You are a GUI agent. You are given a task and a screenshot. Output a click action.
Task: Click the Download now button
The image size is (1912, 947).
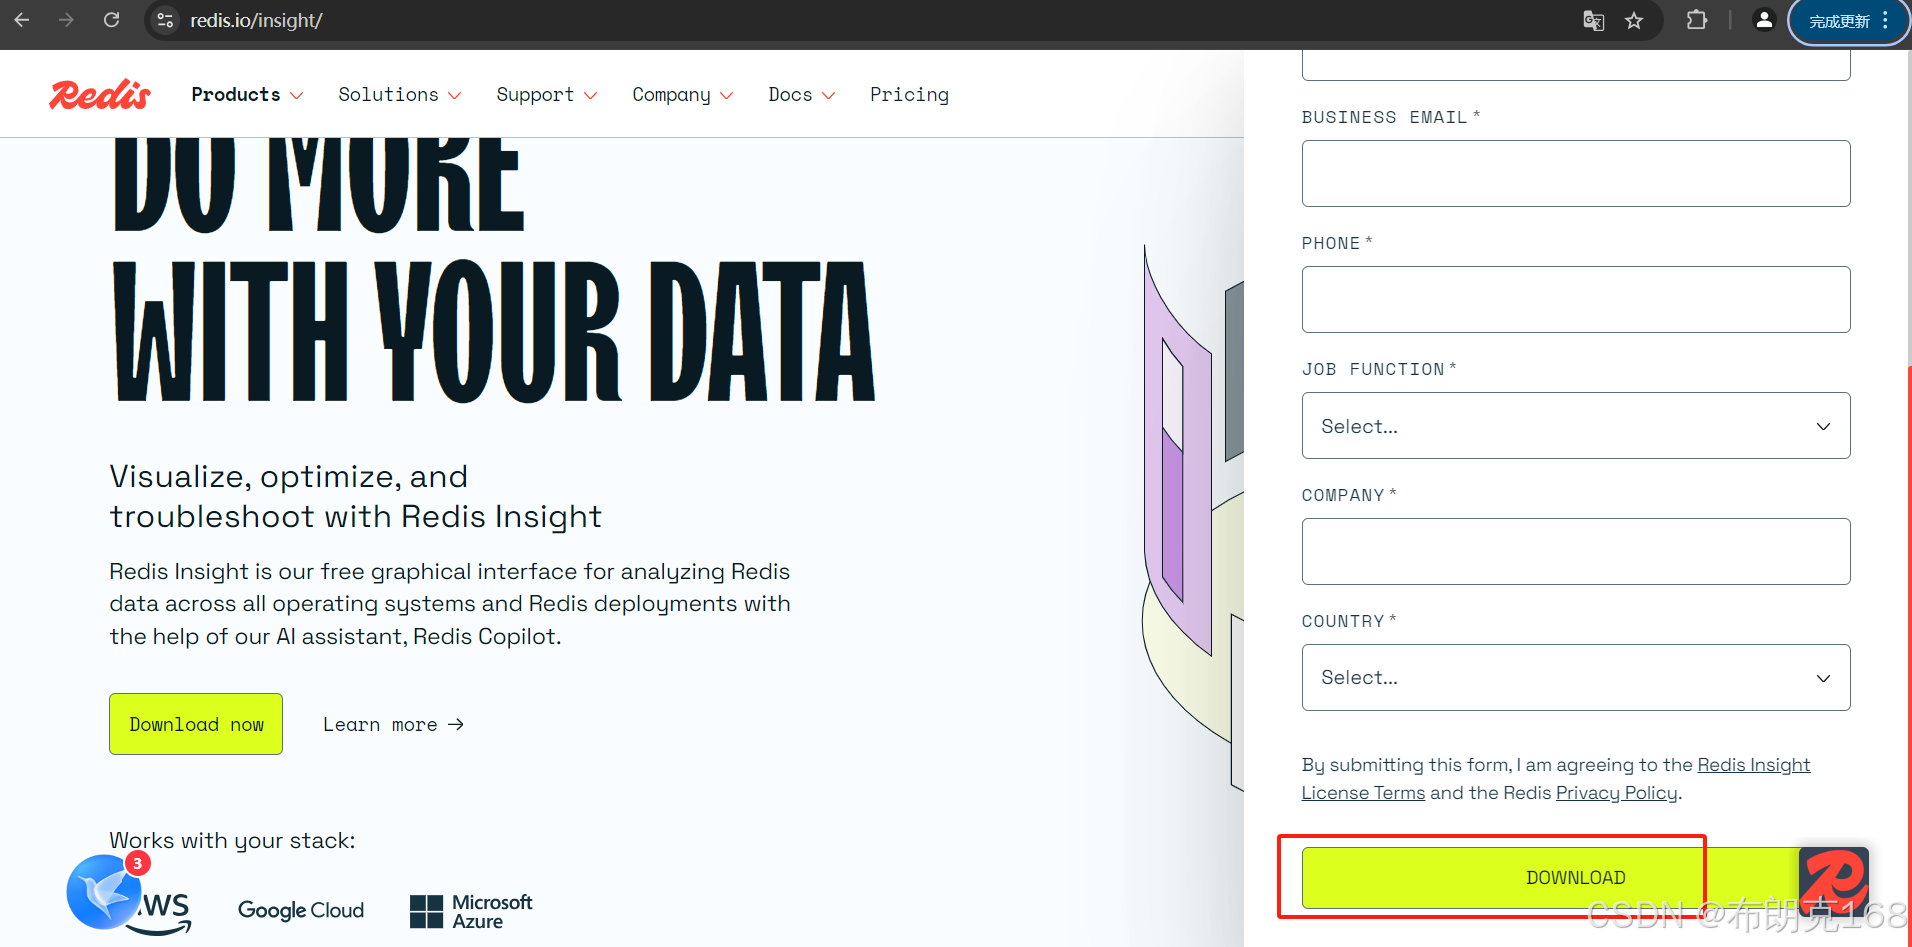196,724
